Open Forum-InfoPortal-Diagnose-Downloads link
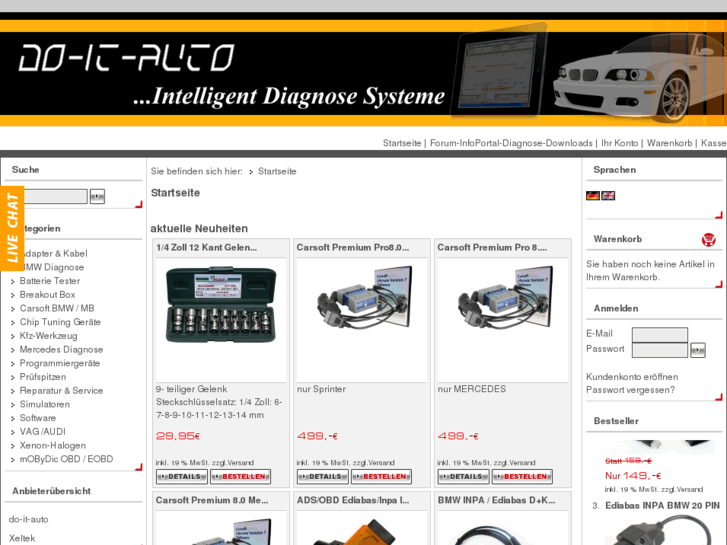 [511, 143]
